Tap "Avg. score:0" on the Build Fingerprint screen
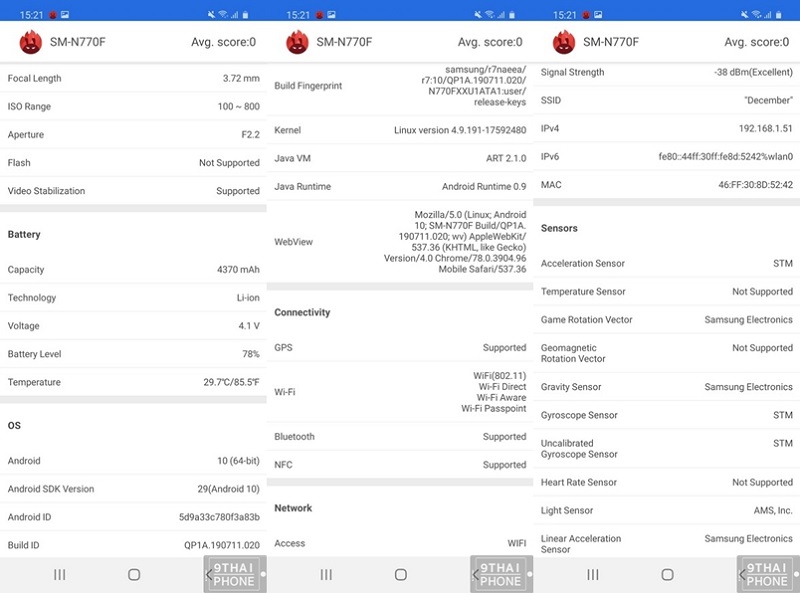The width and height of the screenshot is (800, 593). pyautogui.click(x=490, y=42)
